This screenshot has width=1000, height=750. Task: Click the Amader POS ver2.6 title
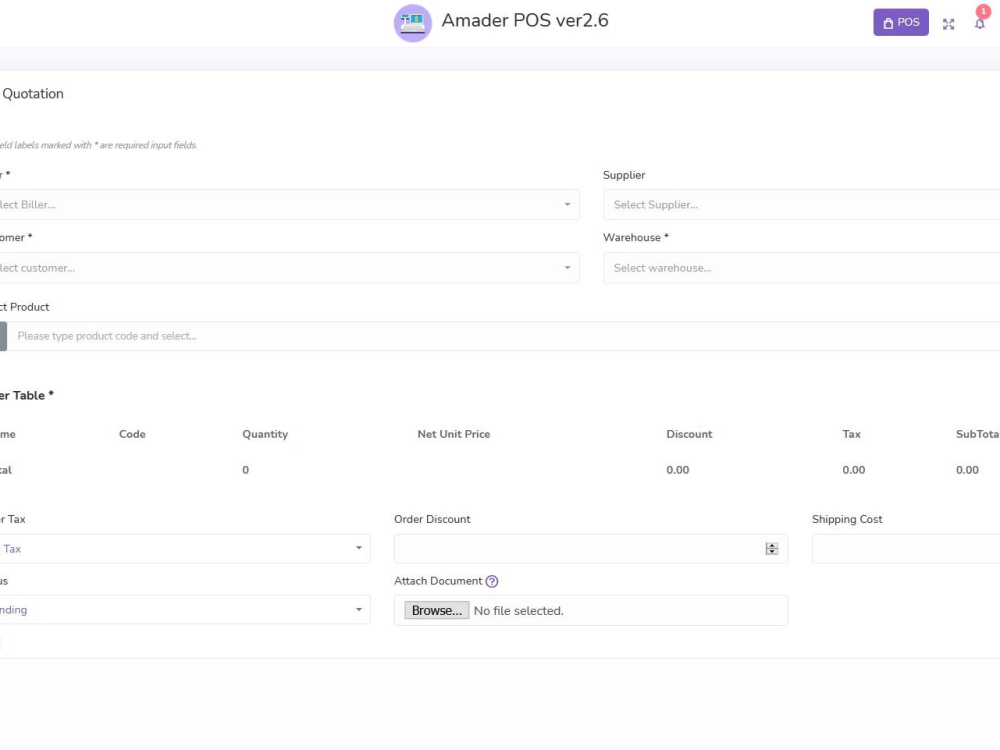pyautogui.click(x=525, y=20)
